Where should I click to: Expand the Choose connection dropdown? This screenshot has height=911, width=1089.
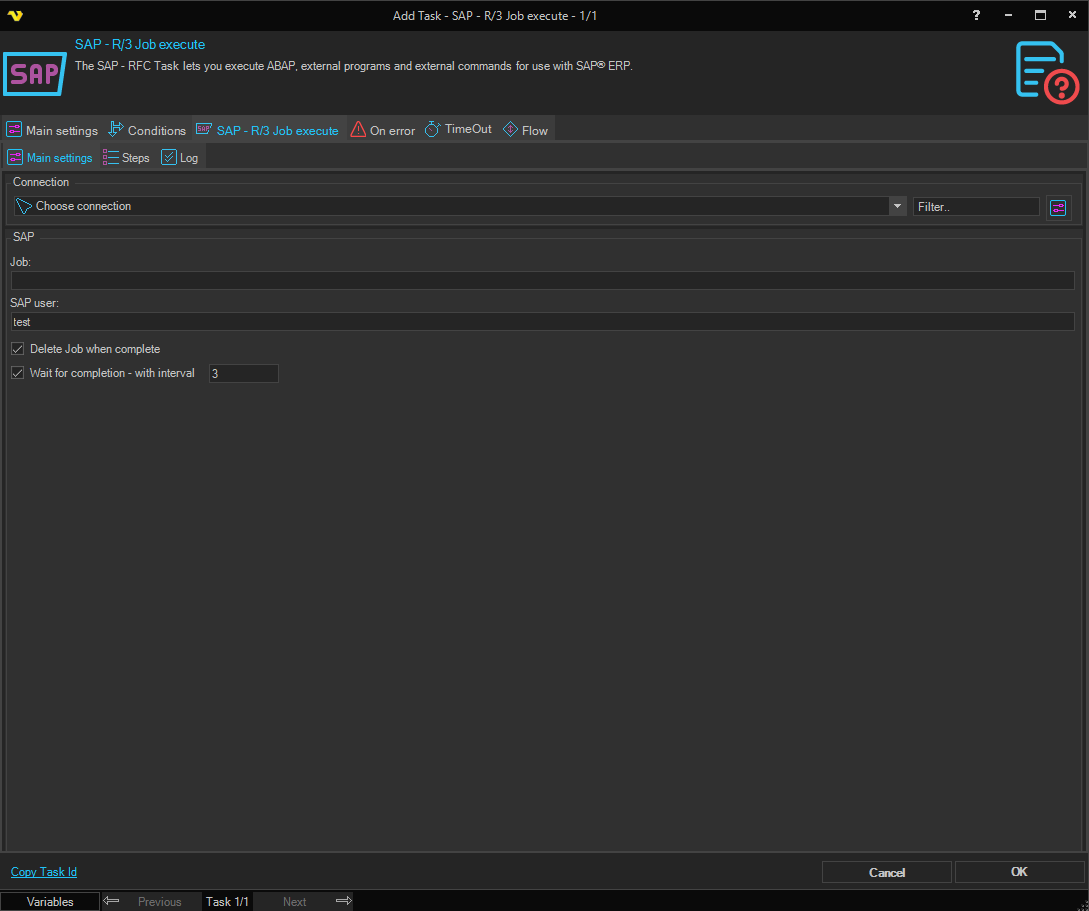(896, 206)
